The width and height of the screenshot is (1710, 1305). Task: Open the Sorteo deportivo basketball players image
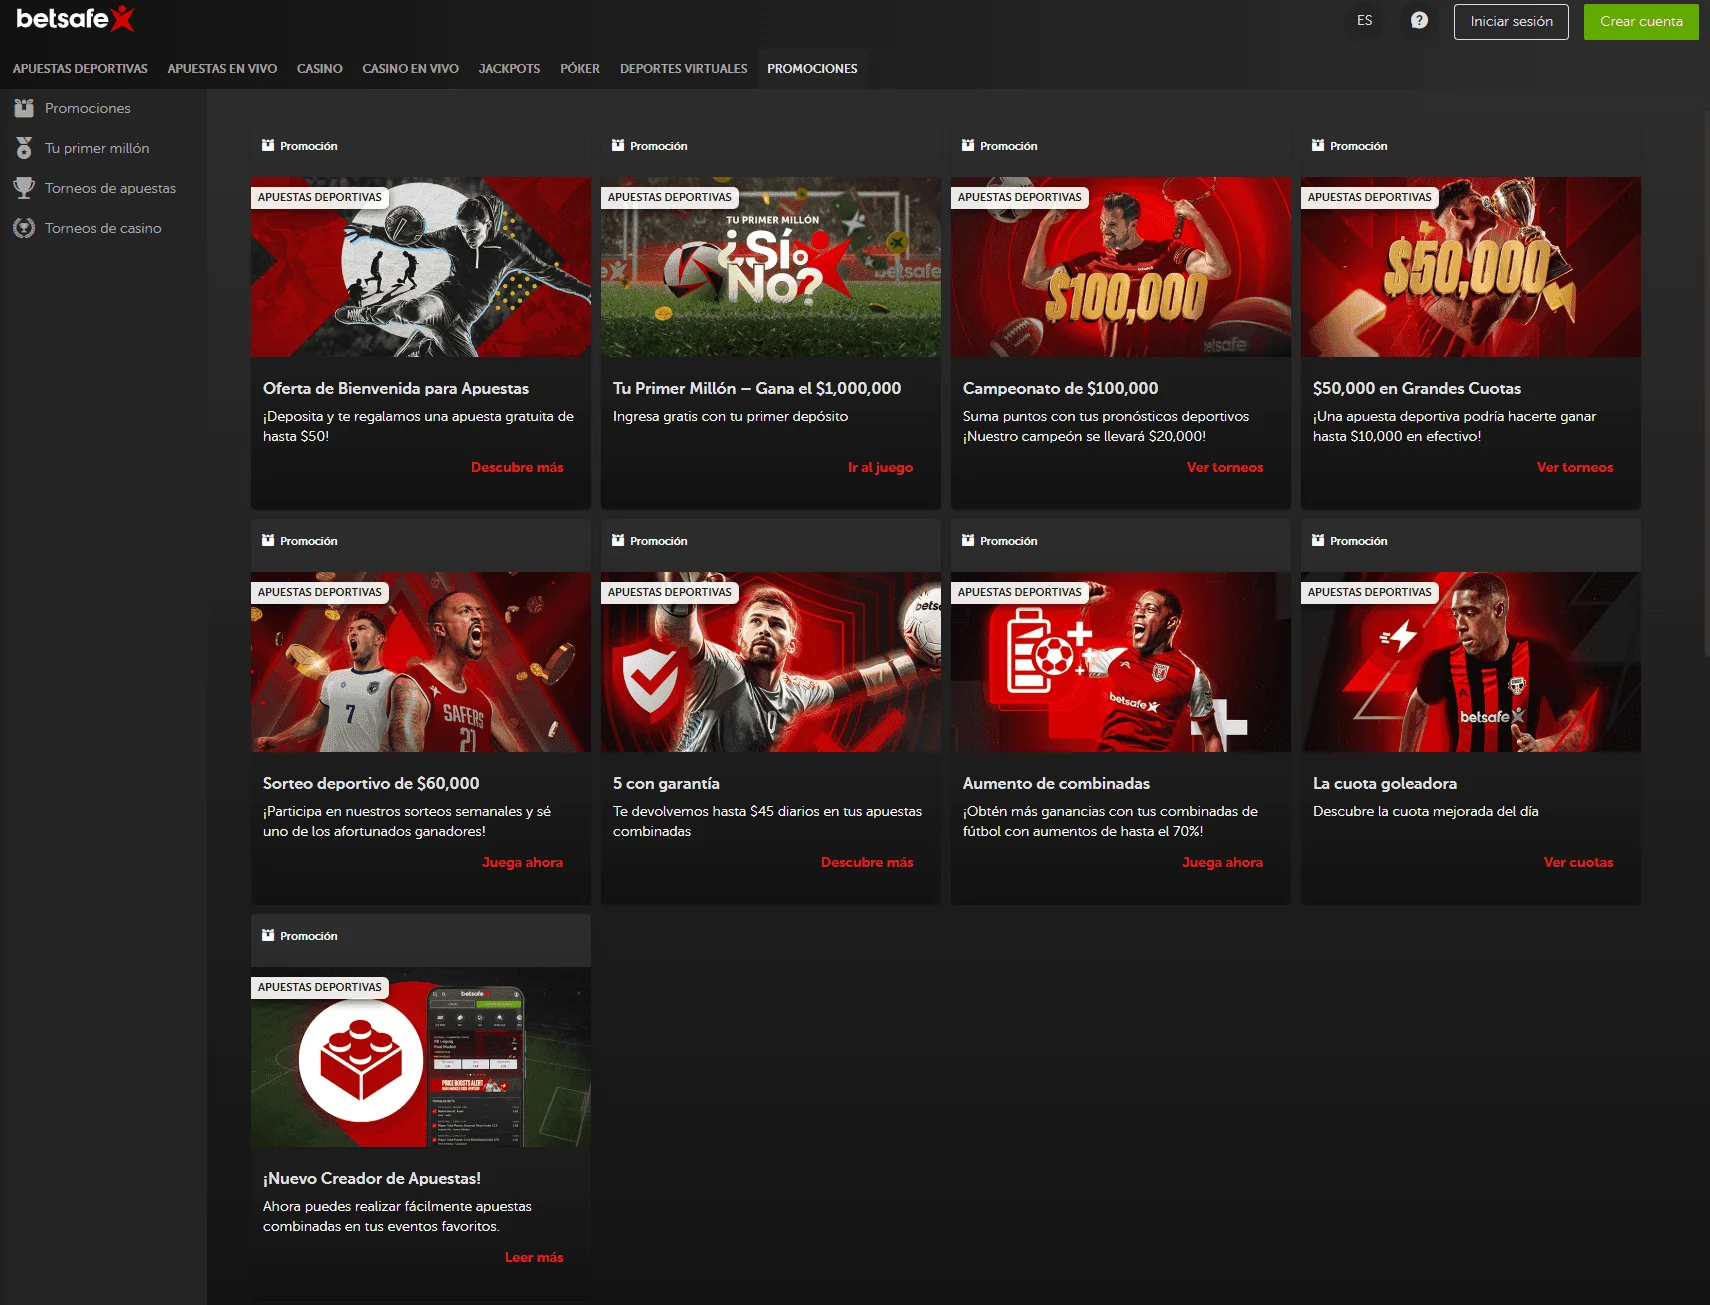(x=421, y=662)
